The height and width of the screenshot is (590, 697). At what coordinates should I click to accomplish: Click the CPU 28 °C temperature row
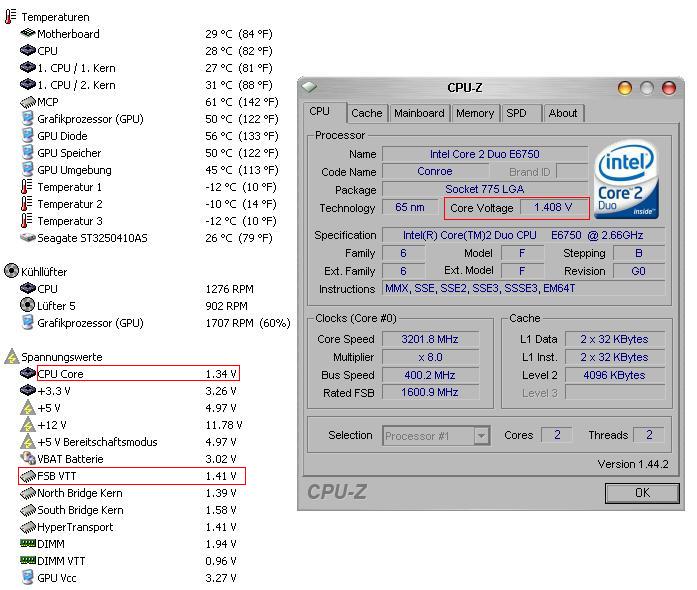pos(146,51)
